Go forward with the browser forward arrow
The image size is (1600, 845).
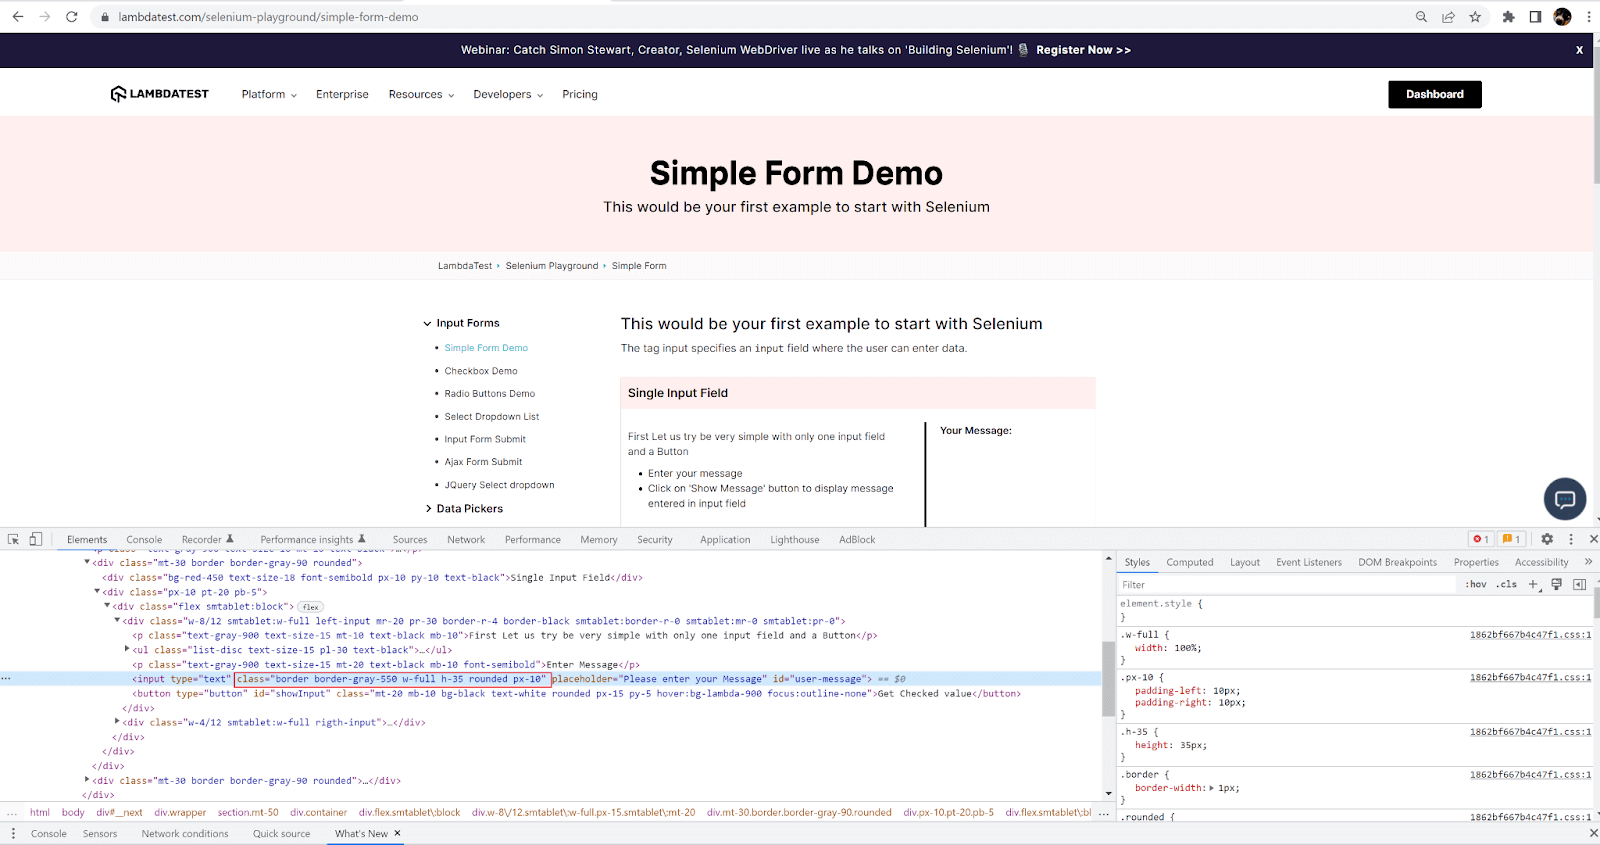pos(44,17)
